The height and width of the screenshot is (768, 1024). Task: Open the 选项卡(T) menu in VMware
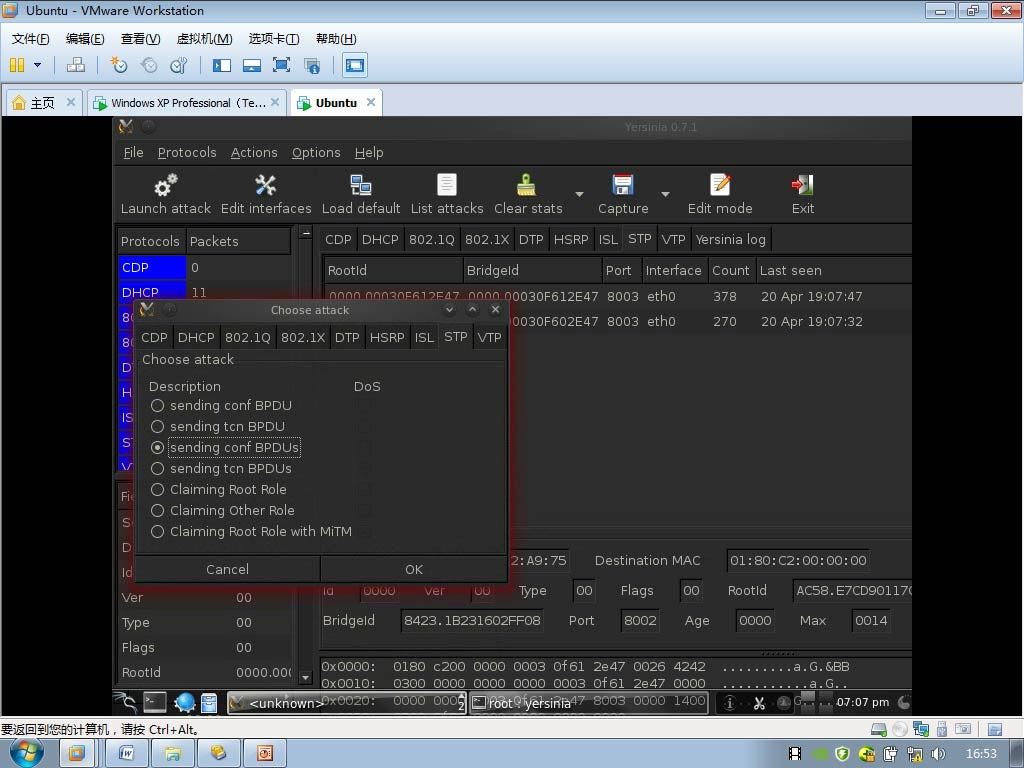click(274, 39)
